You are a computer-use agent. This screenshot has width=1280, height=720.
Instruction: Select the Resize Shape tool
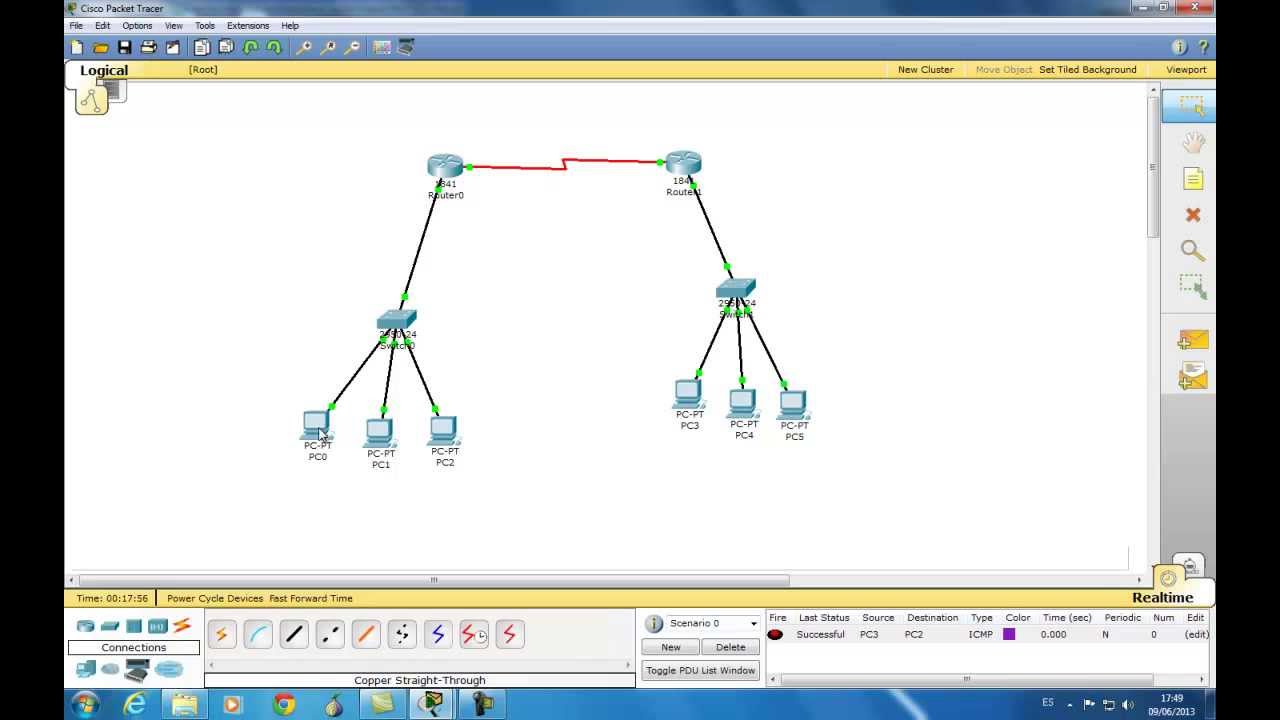[x=1192, y=287]
